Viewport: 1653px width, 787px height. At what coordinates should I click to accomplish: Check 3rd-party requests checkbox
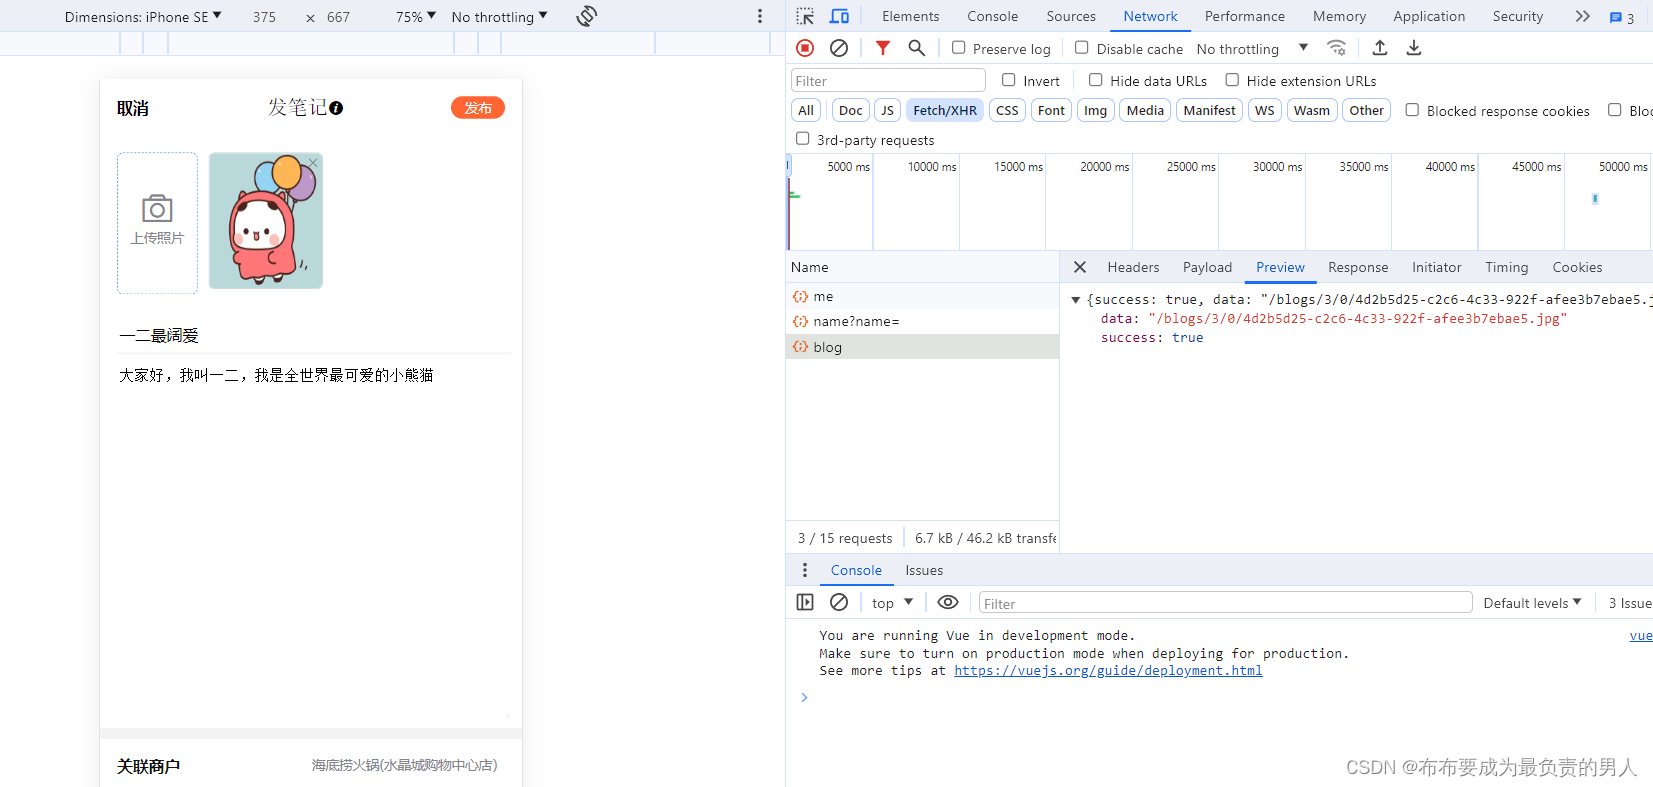[802, 139]
